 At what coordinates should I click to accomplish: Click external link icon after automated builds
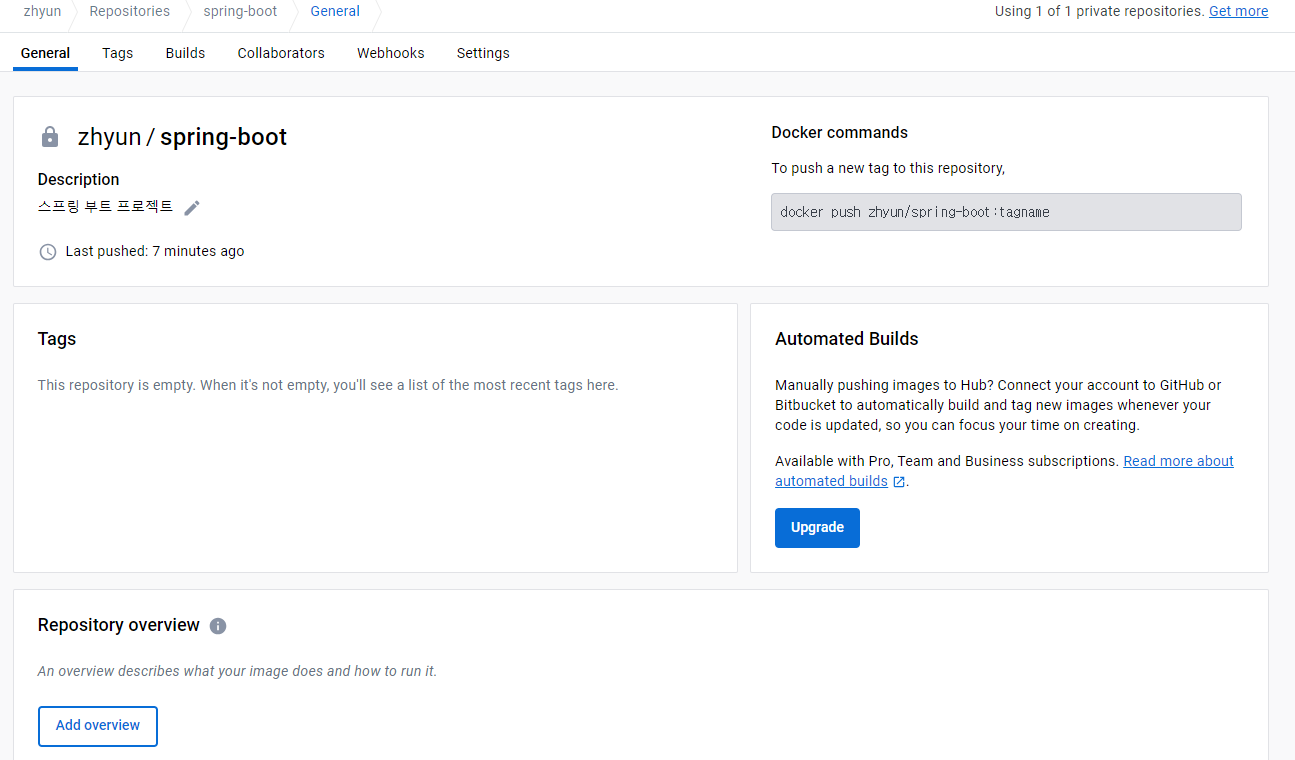point(899,482)
